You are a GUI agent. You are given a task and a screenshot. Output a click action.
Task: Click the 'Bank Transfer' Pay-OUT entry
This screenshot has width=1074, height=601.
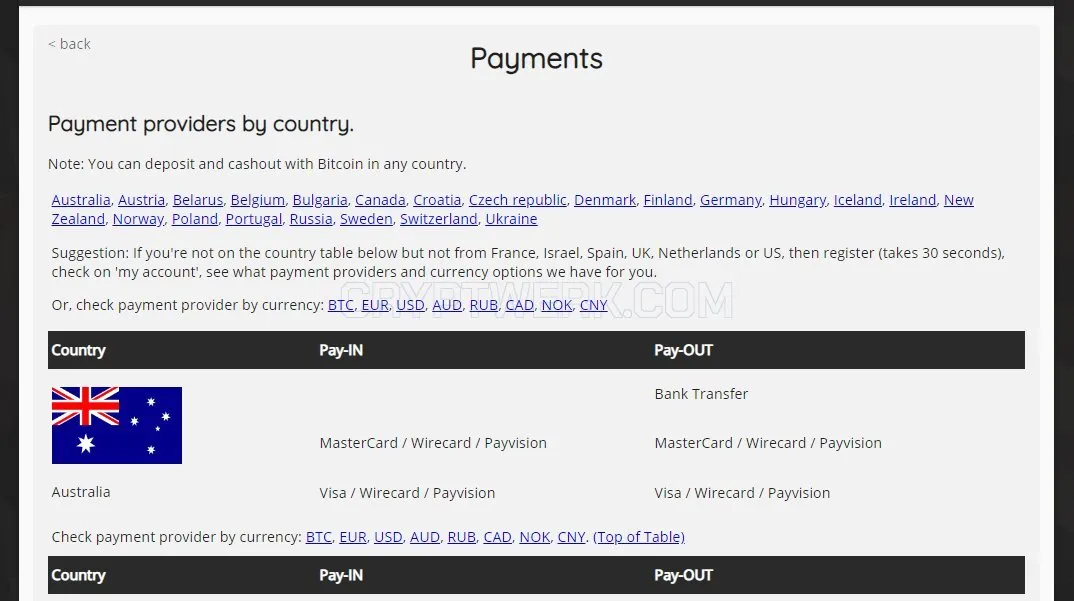pyautogui.click(x=701, y=394)
